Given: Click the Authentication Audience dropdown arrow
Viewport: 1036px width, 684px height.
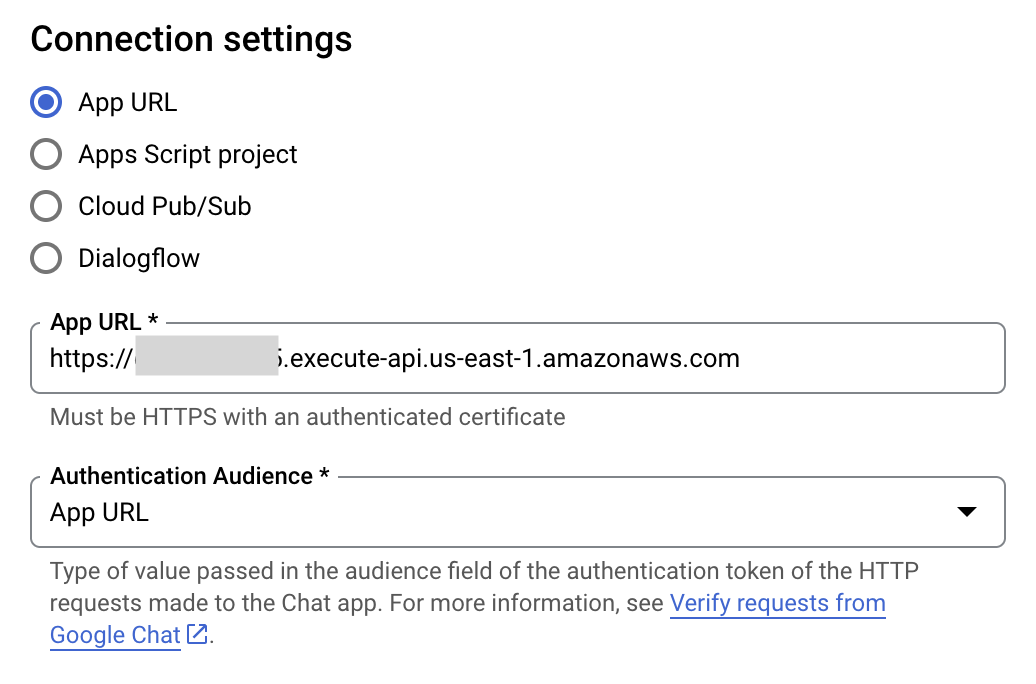Looking at the screenshot, I should pyautogui.click(x=966, y=512).
